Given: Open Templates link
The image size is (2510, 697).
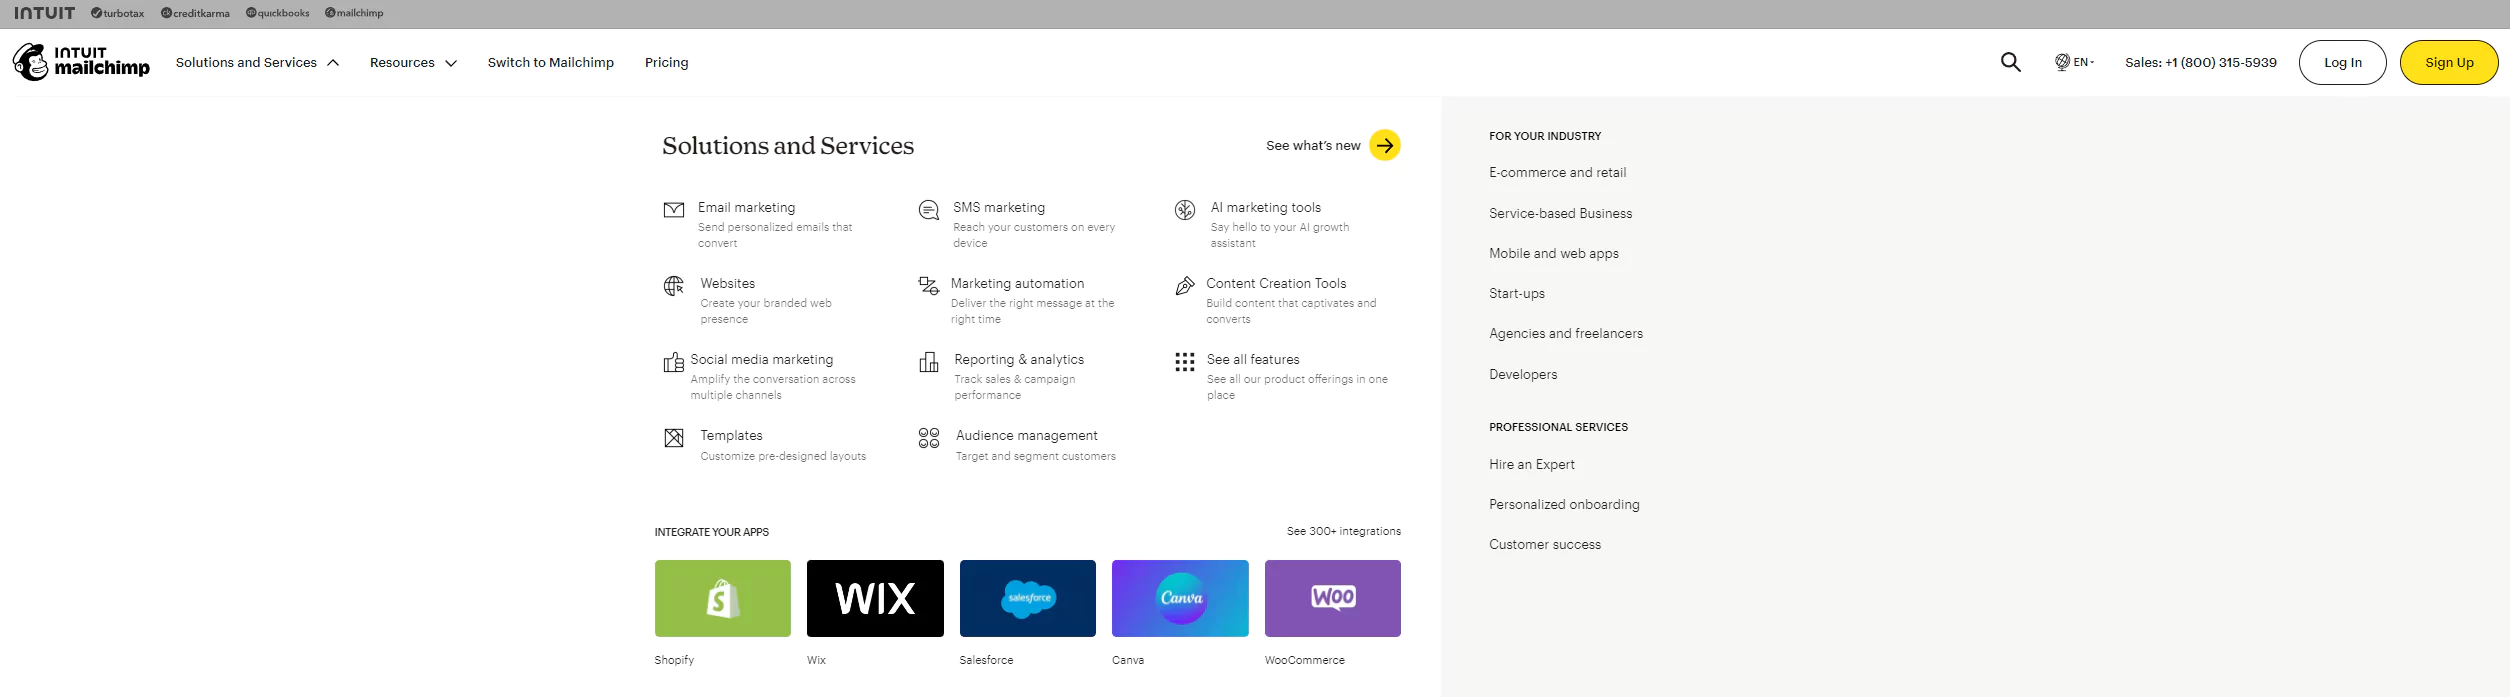Looking at the screenshot, I should [x=731, y=435].
